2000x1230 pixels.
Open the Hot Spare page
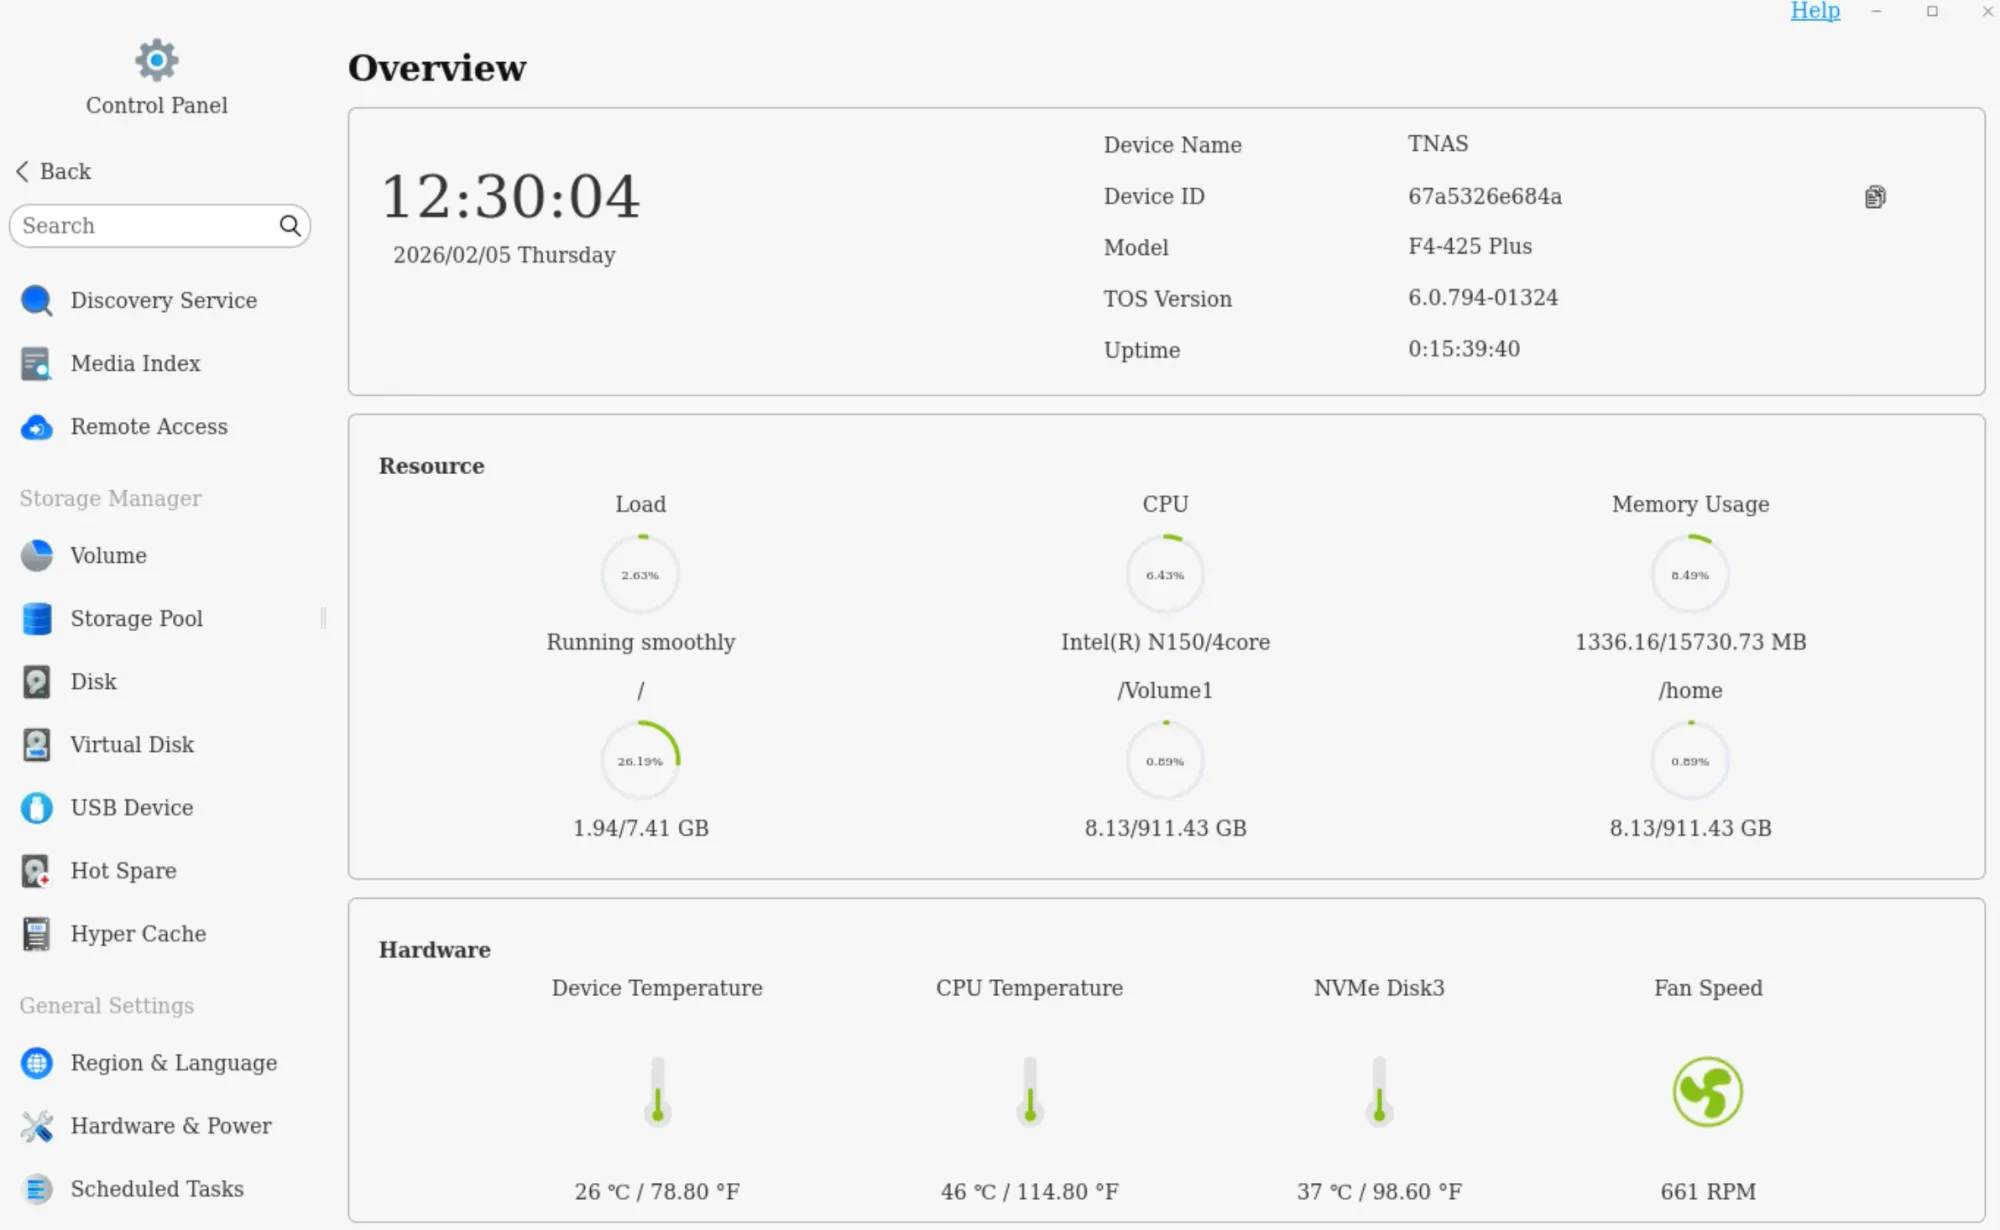pyautogui.click(x=123, y=870)
